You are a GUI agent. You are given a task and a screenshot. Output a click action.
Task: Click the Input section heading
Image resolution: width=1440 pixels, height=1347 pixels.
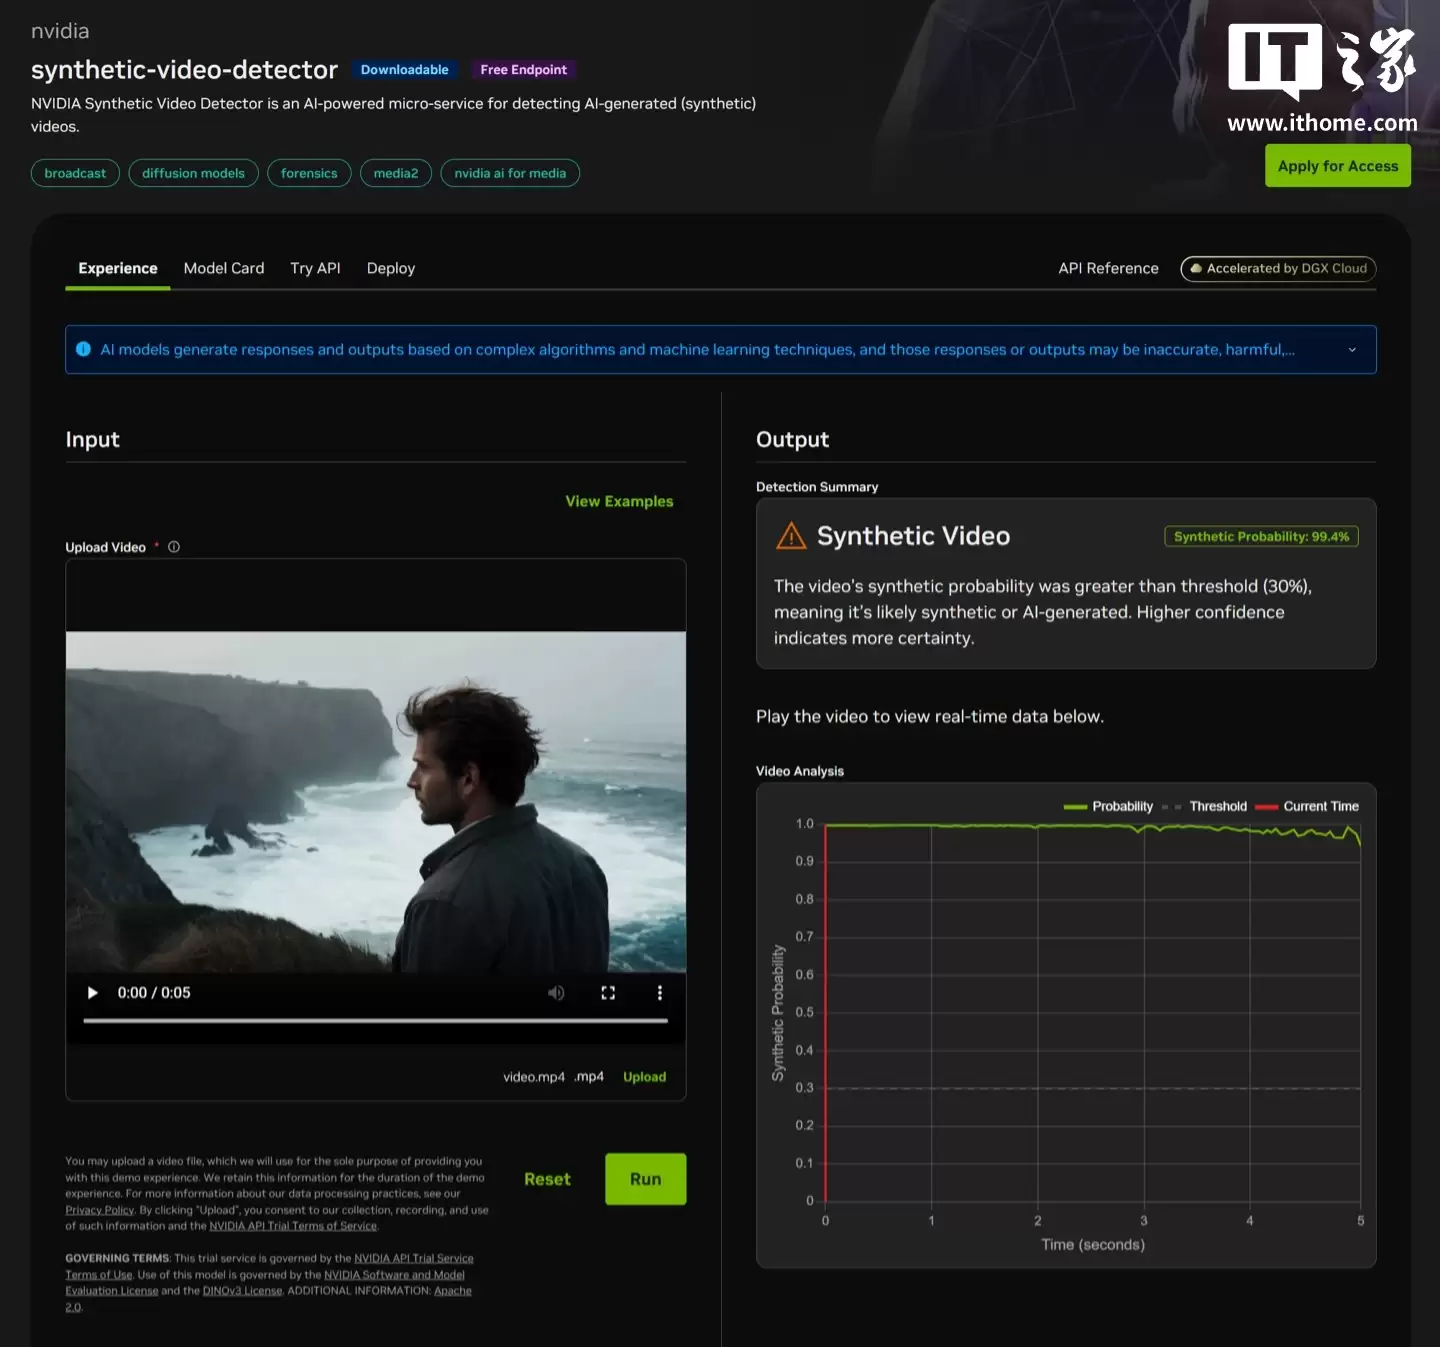[92, 440]
